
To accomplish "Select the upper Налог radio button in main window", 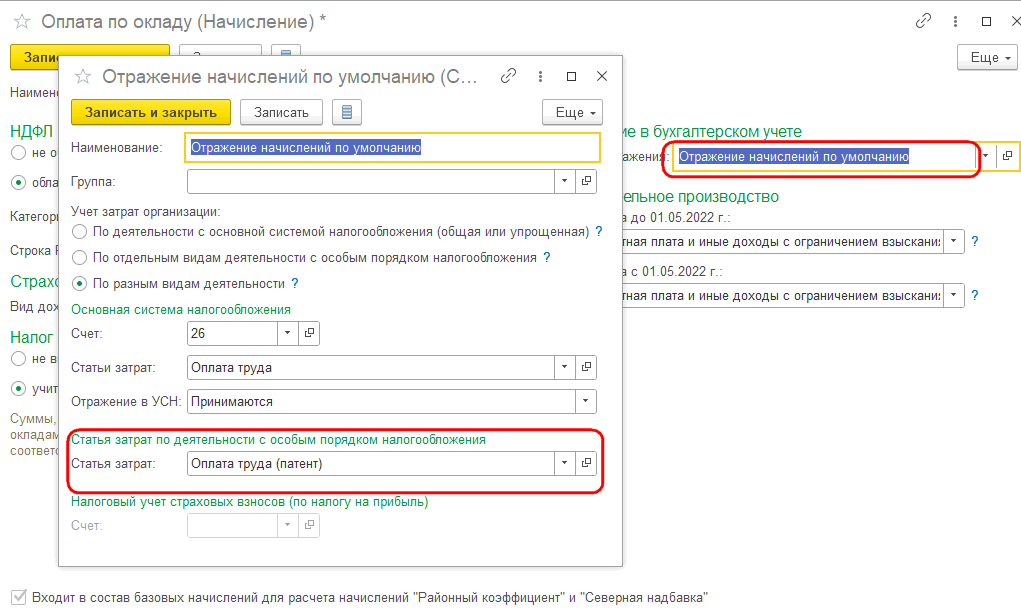I will tap(18, 358).
